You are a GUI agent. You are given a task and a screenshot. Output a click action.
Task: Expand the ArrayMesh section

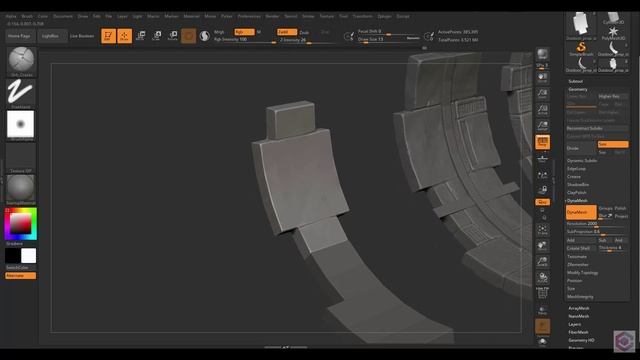579,309
